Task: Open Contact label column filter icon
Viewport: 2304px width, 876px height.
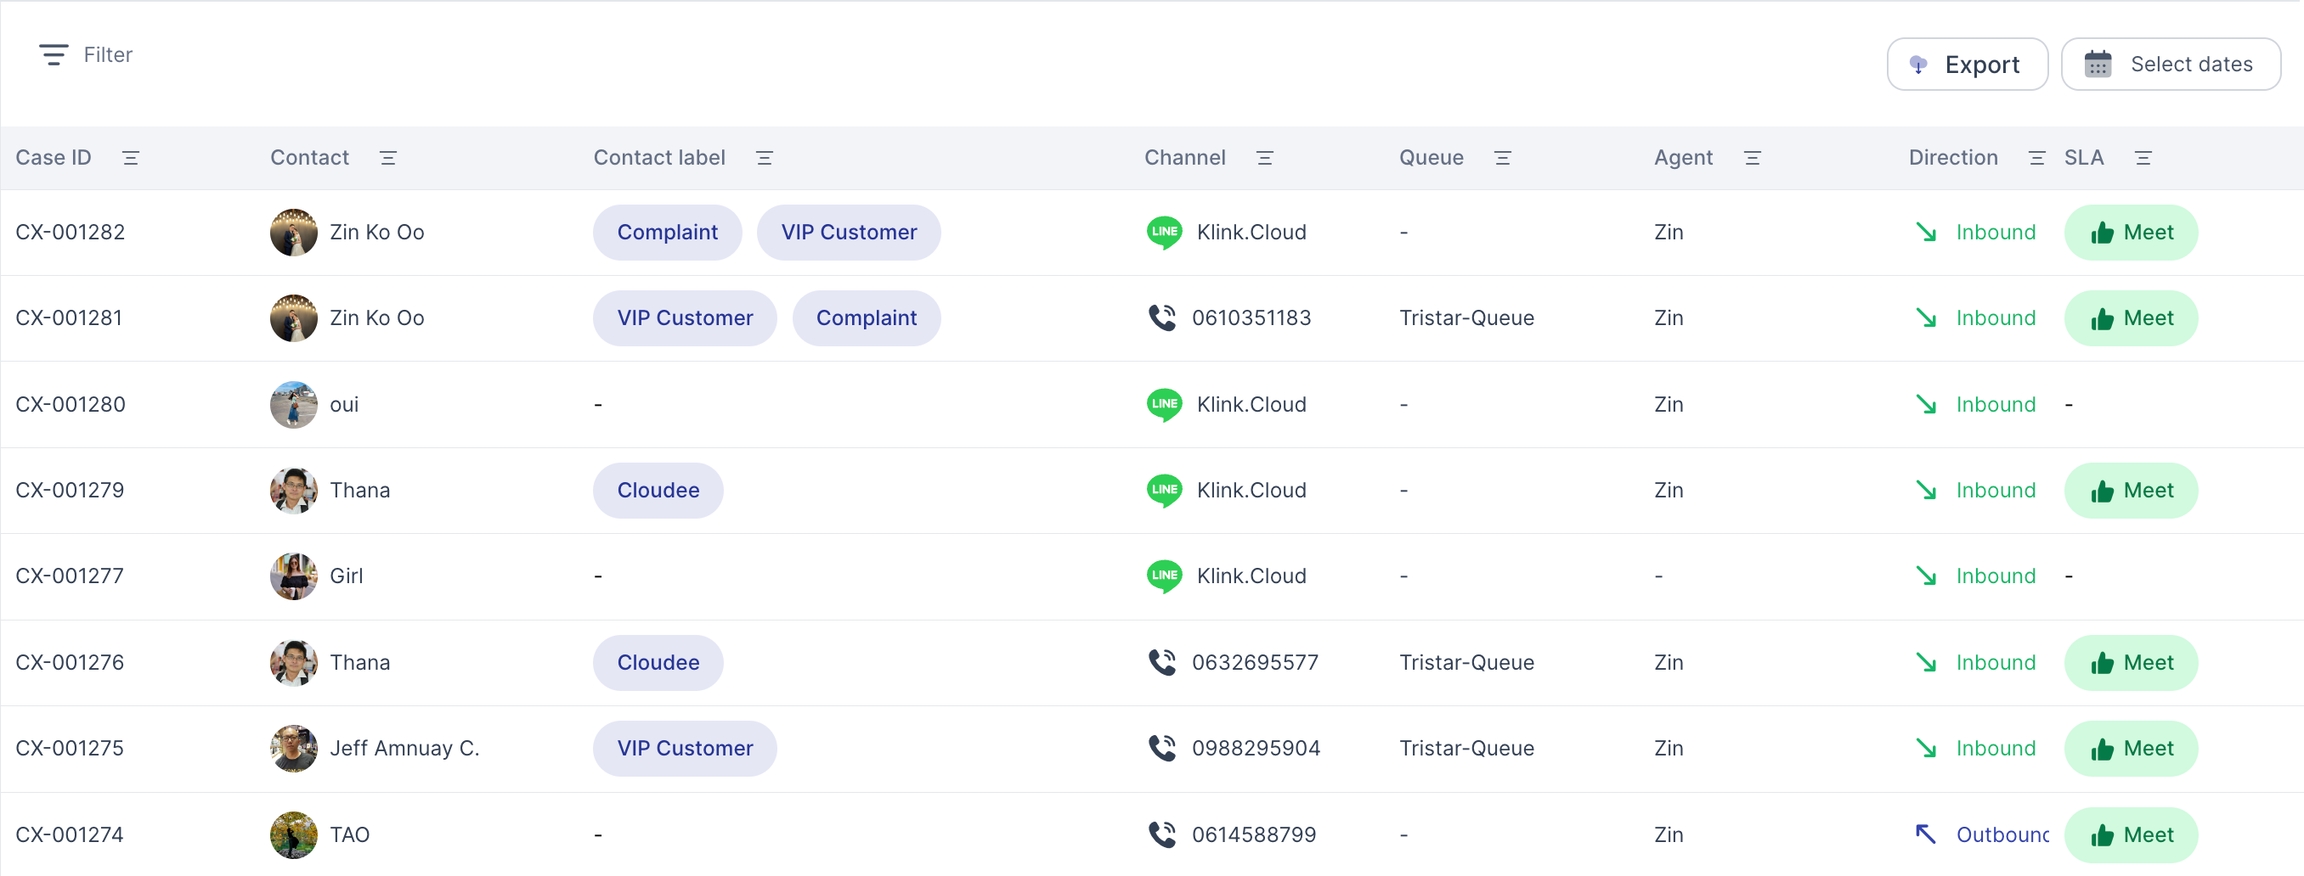Action: click(764, 158)
